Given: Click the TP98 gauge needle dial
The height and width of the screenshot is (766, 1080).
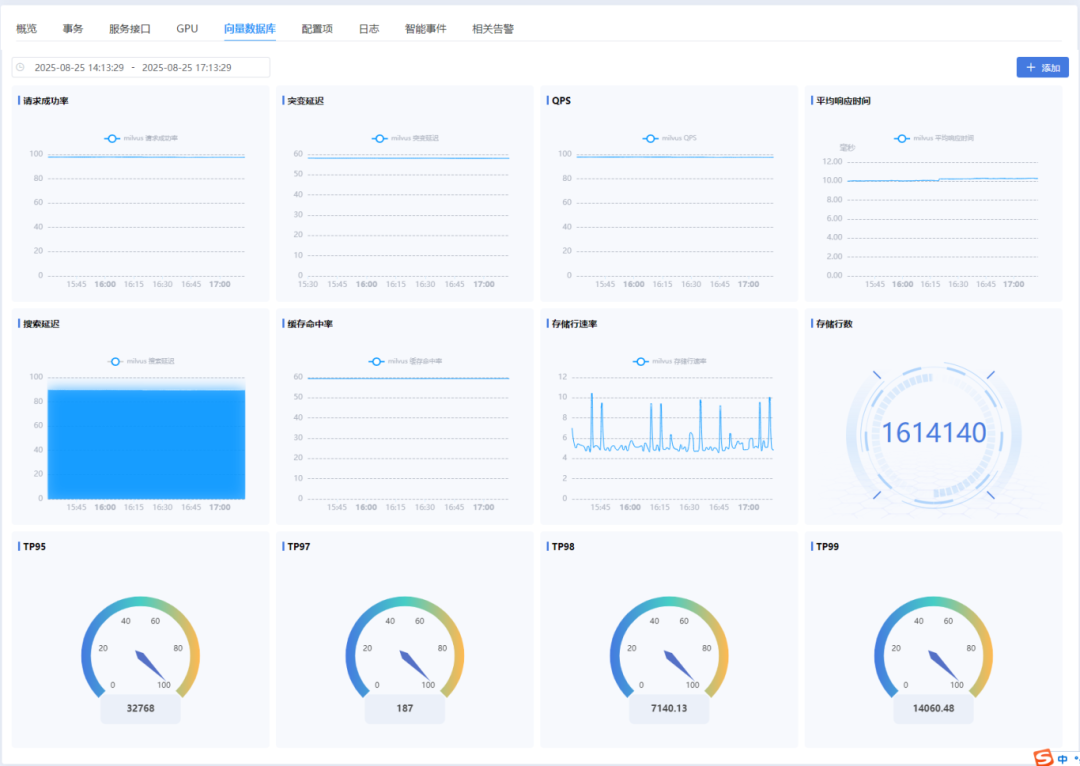Looking at the screenshot, I should [x=669, y=652].
